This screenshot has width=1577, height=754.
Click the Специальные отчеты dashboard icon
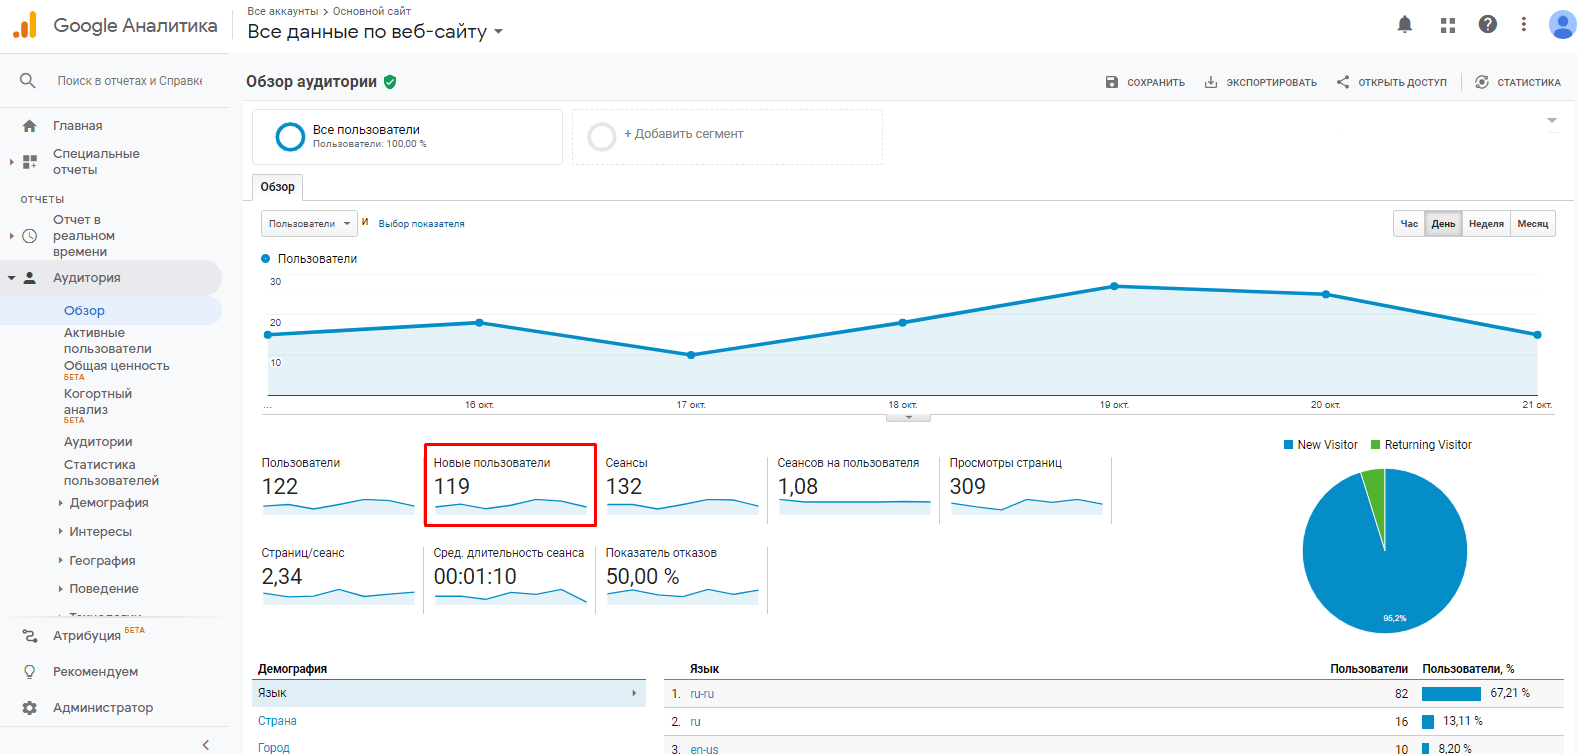point(30,161)
